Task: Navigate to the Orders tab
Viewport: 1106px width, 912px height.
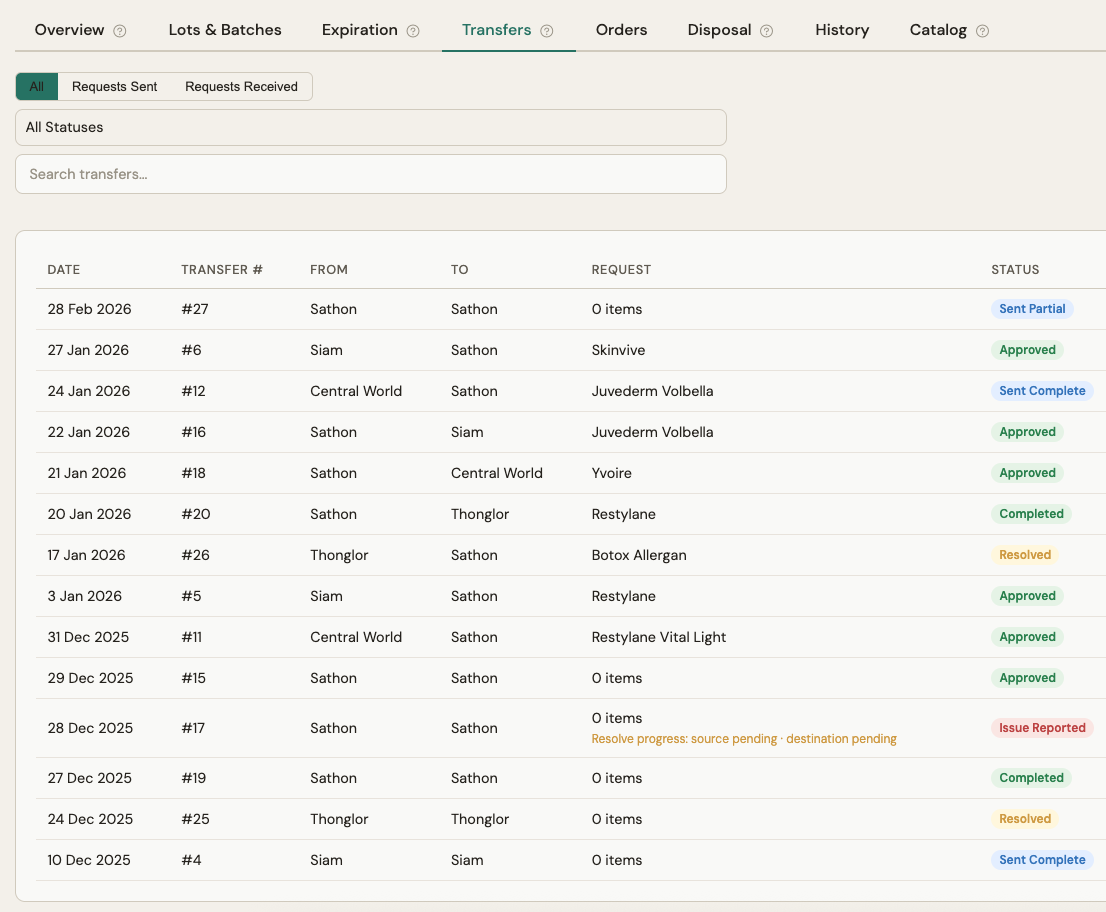Action: [621, 30]
